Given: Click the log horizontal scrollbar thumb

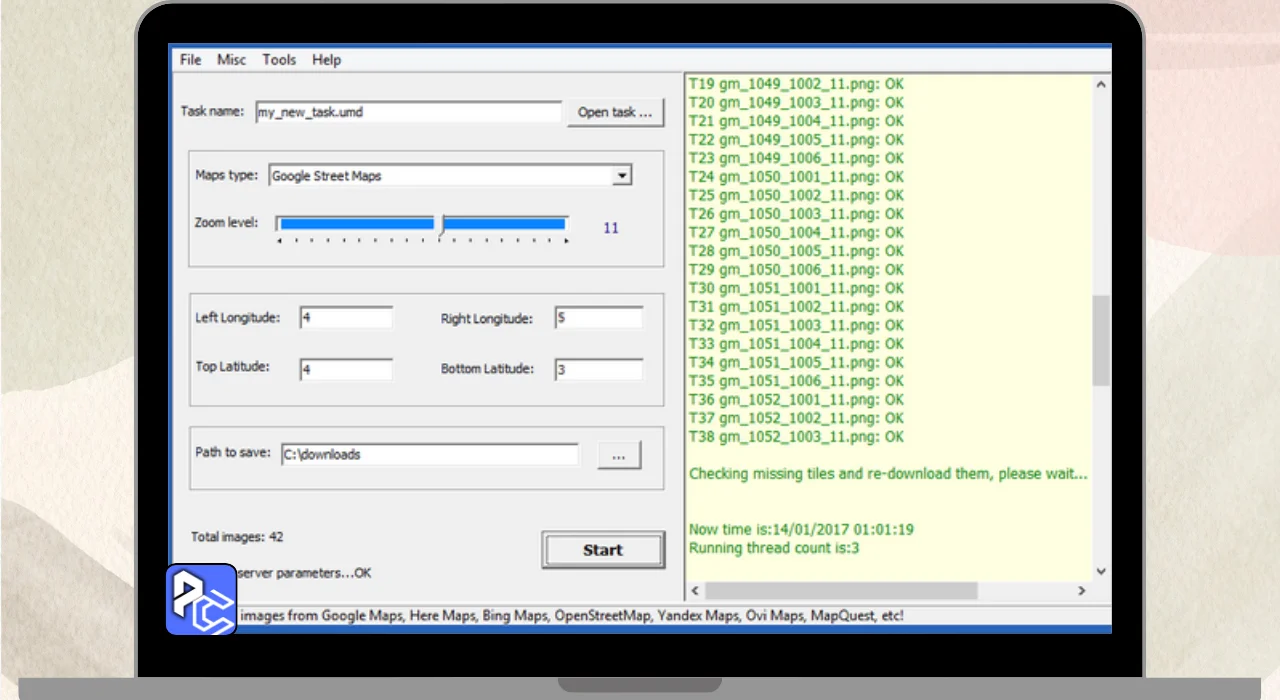Looking at the screenshot, I should 840,591.
